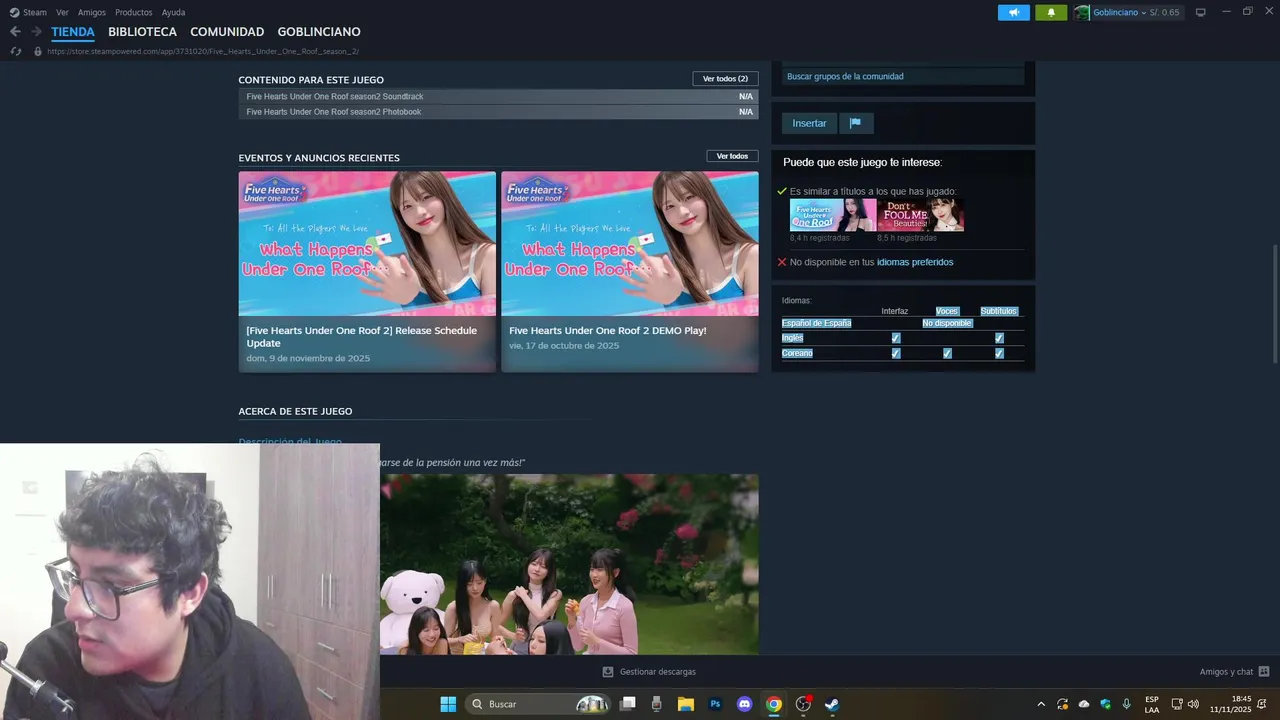This screenshot has width=1280, height=720.
Task: Click the Inglés Interfaz checkmark
Action: tap(895, 338)
